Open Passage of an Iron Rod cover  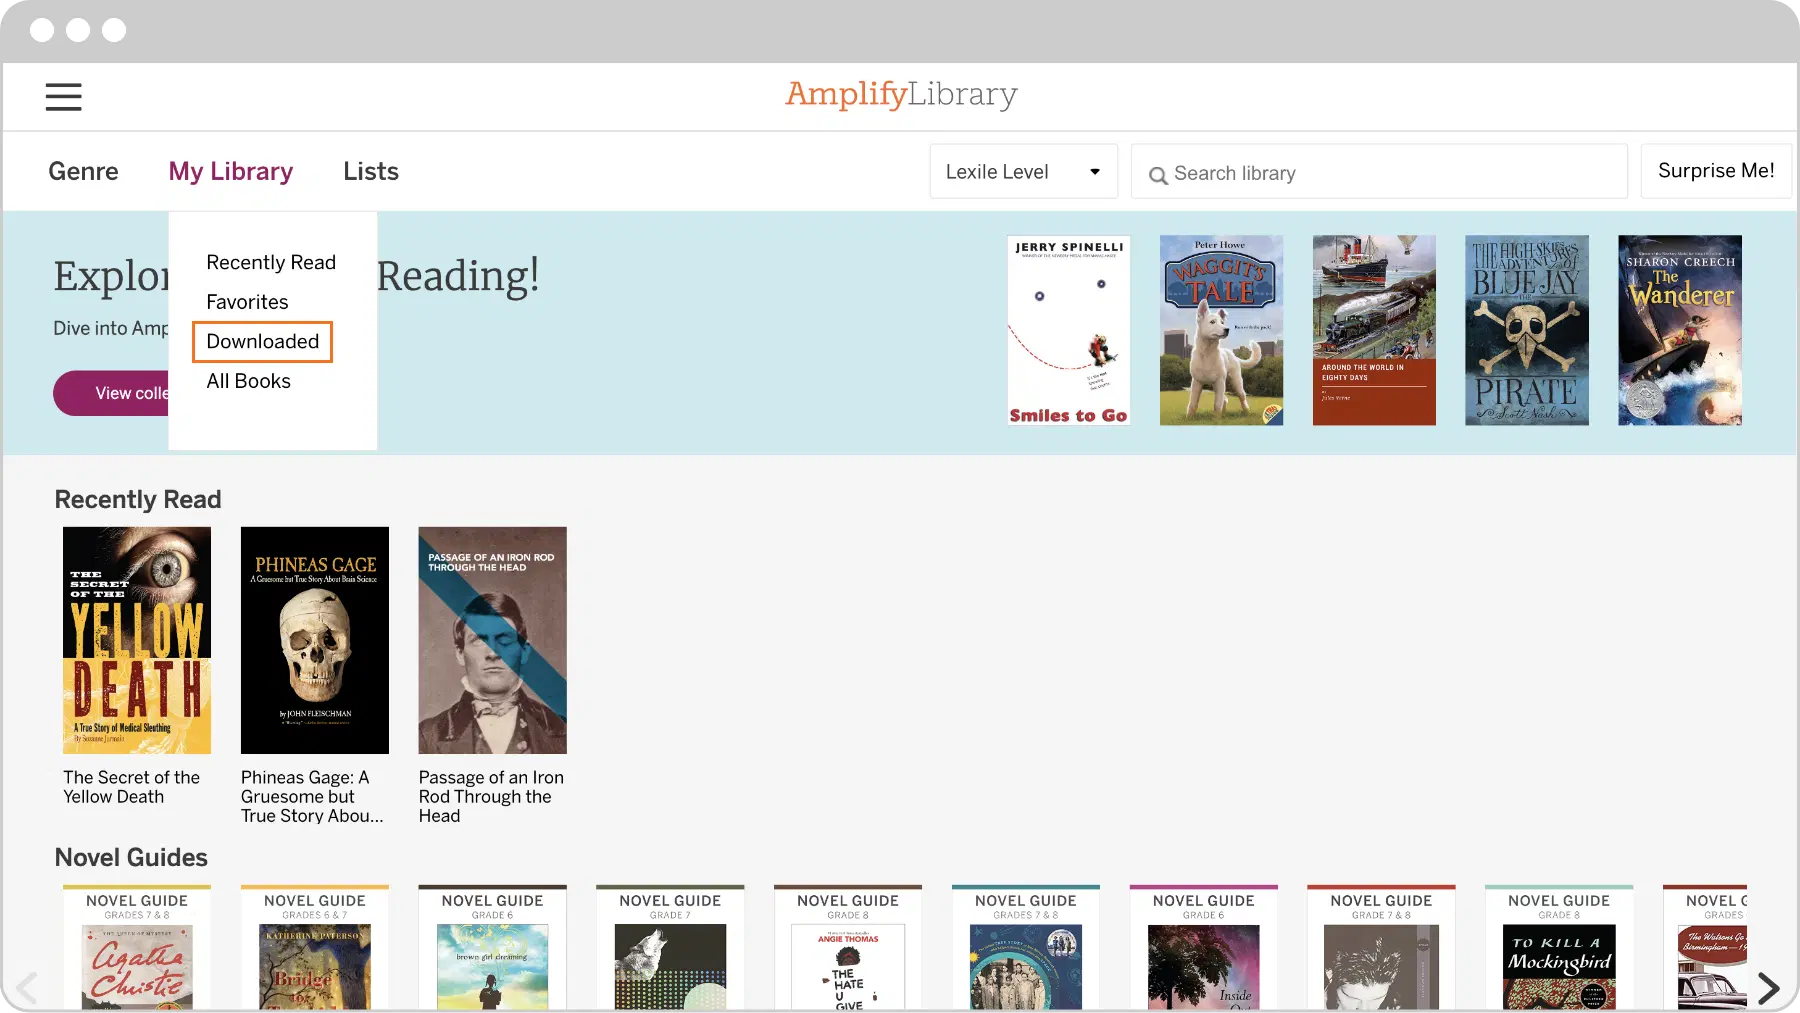pos(492,640)
